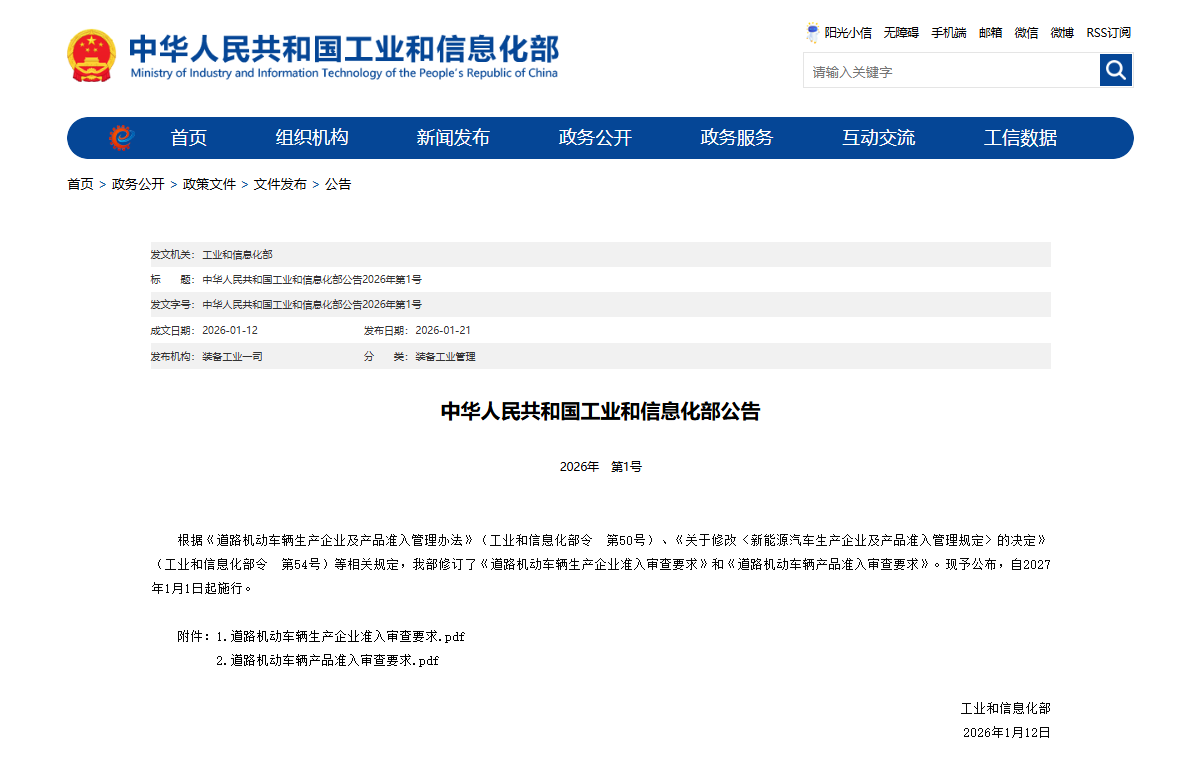Screen dimensions: 1178x772
Task: Open 工信数据 navigation menu
Action: (x=1020, y=137)
